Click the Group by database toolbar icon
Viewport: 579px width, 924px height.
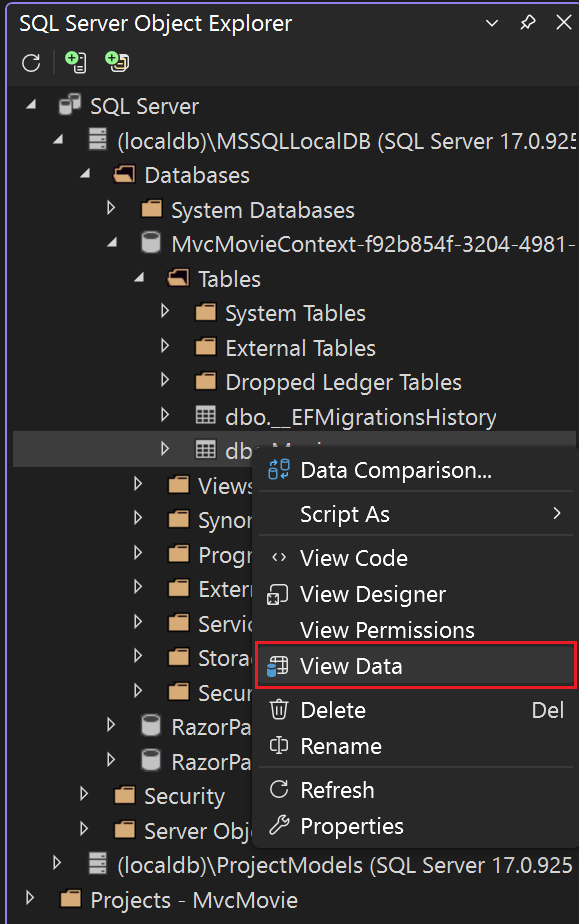pos(117,62)
